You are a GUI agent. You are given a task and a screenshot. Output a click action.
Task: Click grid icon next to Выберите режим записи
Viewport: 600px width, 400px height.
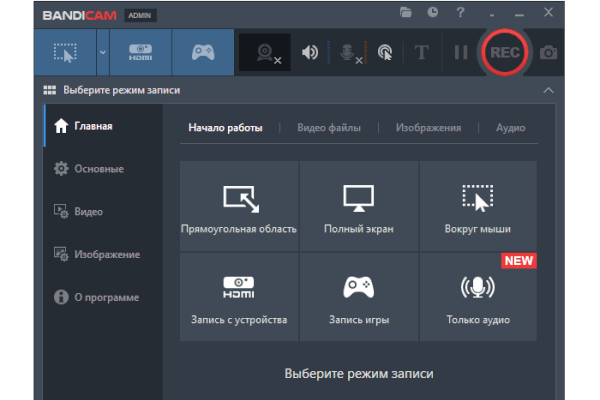[50, 90]
